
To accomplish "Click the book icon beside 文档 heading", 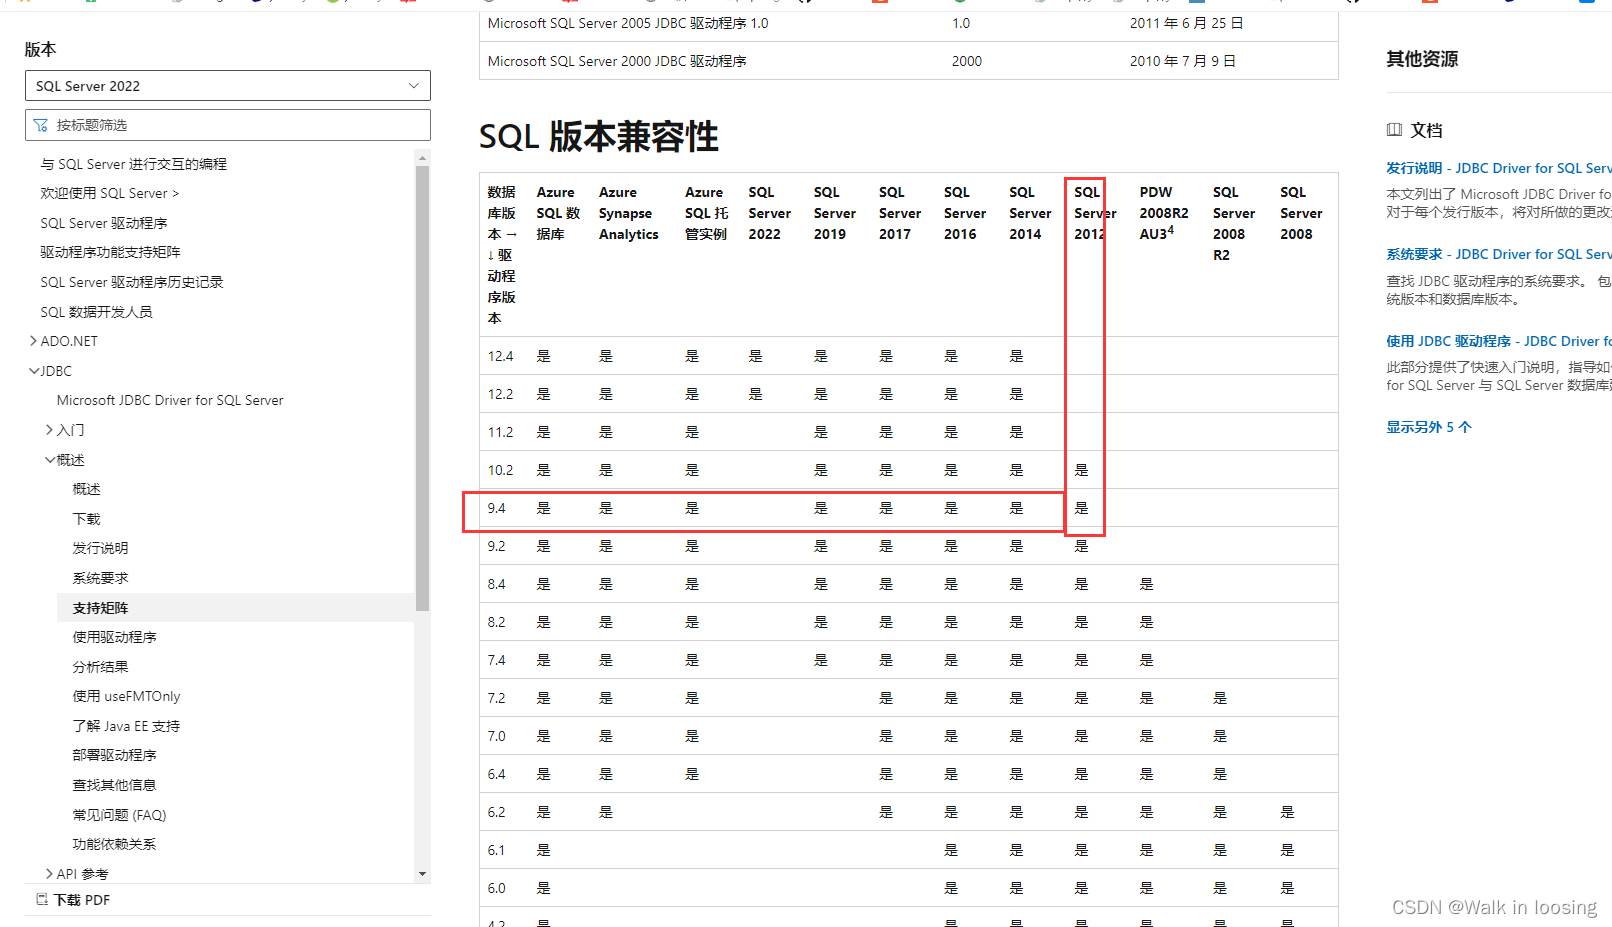I will point(1395,130).
